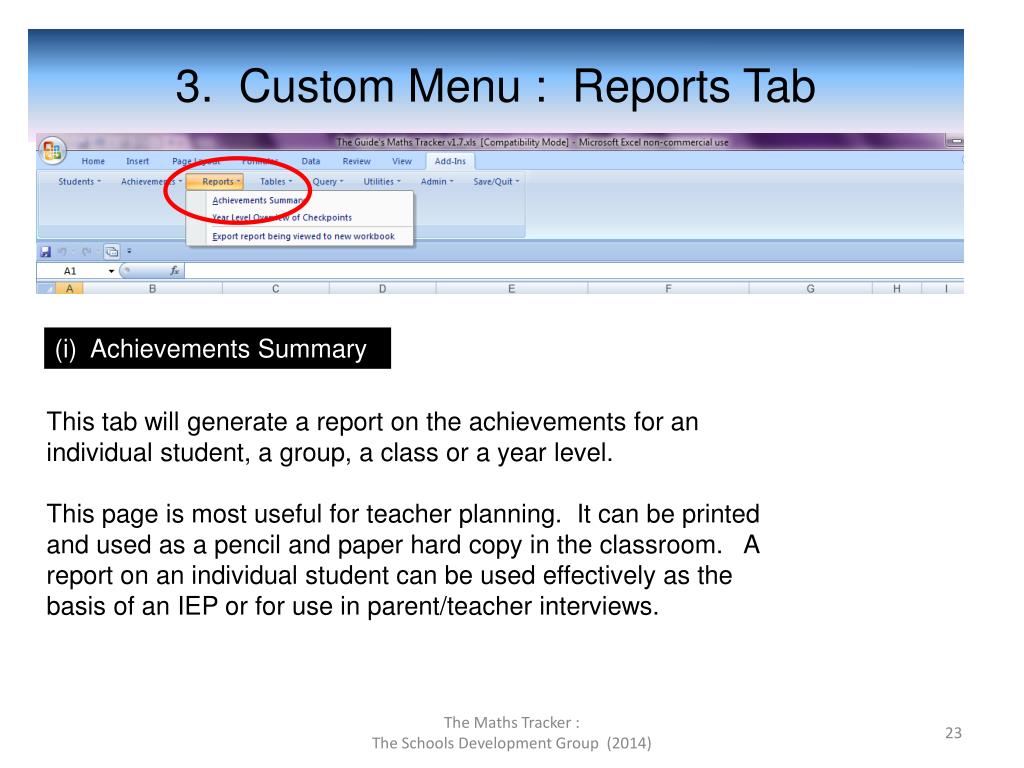Click the insert function fx icon

(x=174, y=270)
